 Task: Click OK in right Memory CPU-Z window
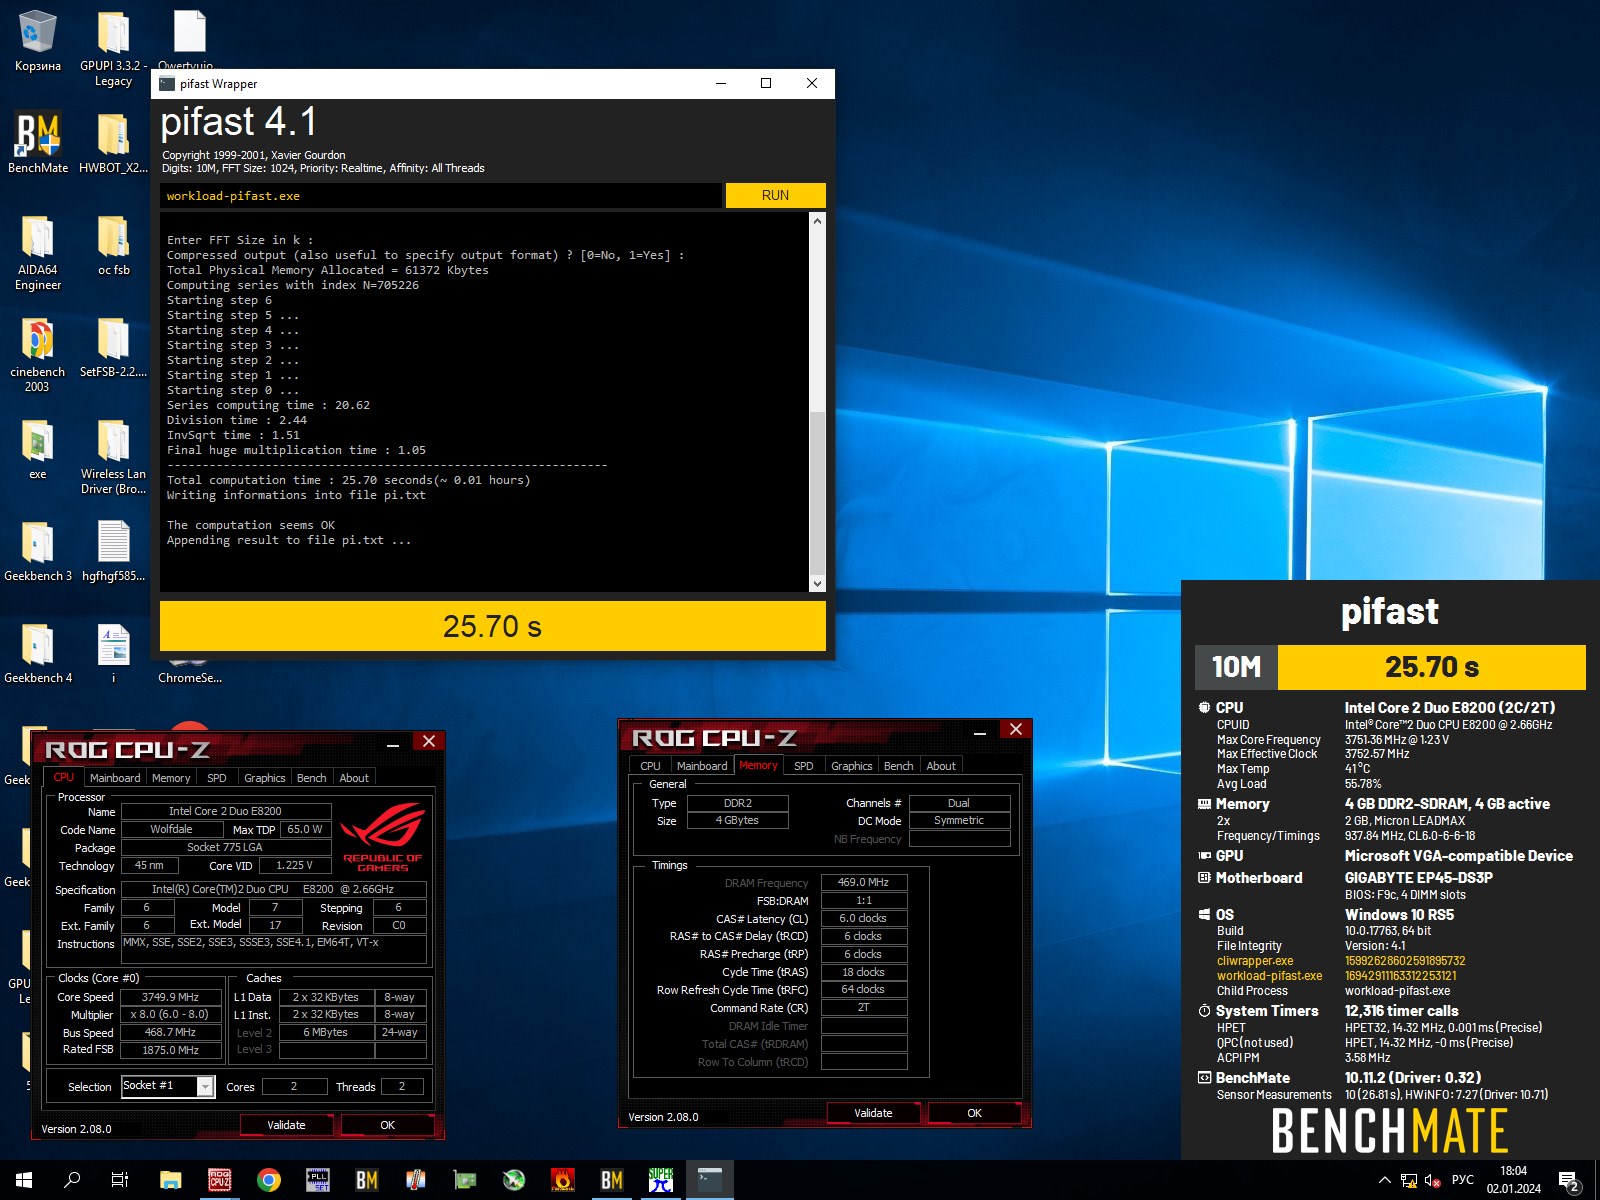975,1113
